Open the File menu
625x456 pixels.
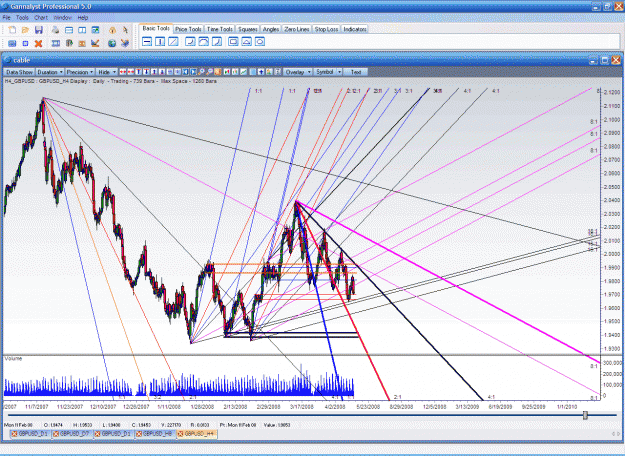6,18
